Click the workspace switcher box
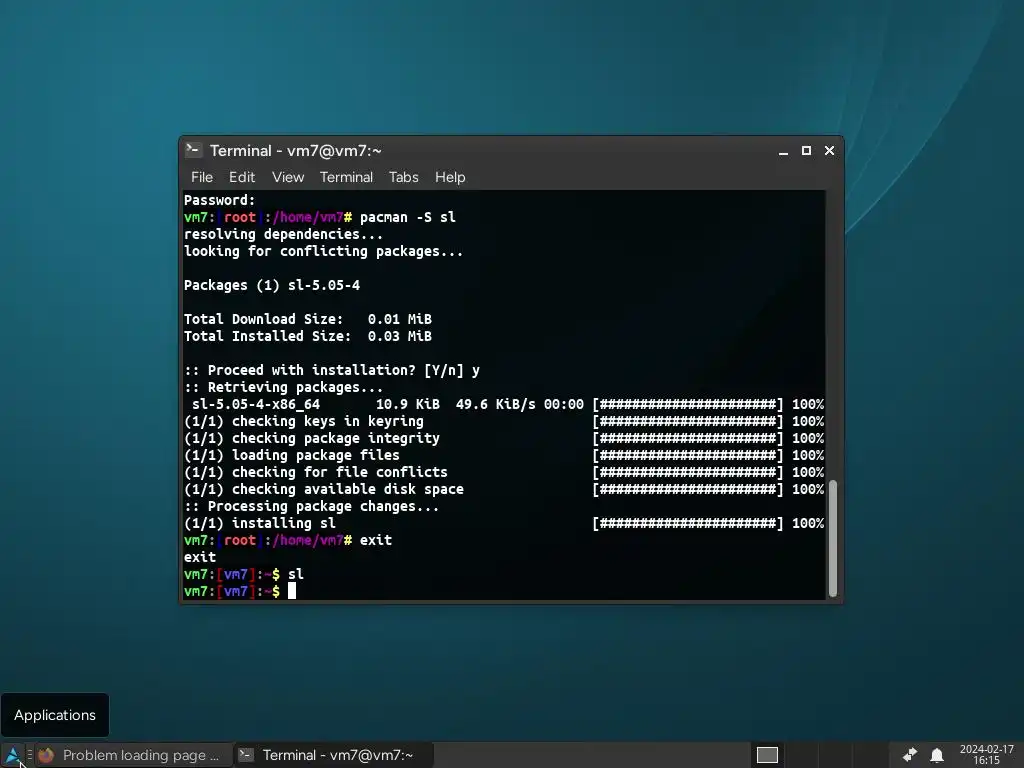The height and width of the screenshot is (768, 1024). coord(767,755)
